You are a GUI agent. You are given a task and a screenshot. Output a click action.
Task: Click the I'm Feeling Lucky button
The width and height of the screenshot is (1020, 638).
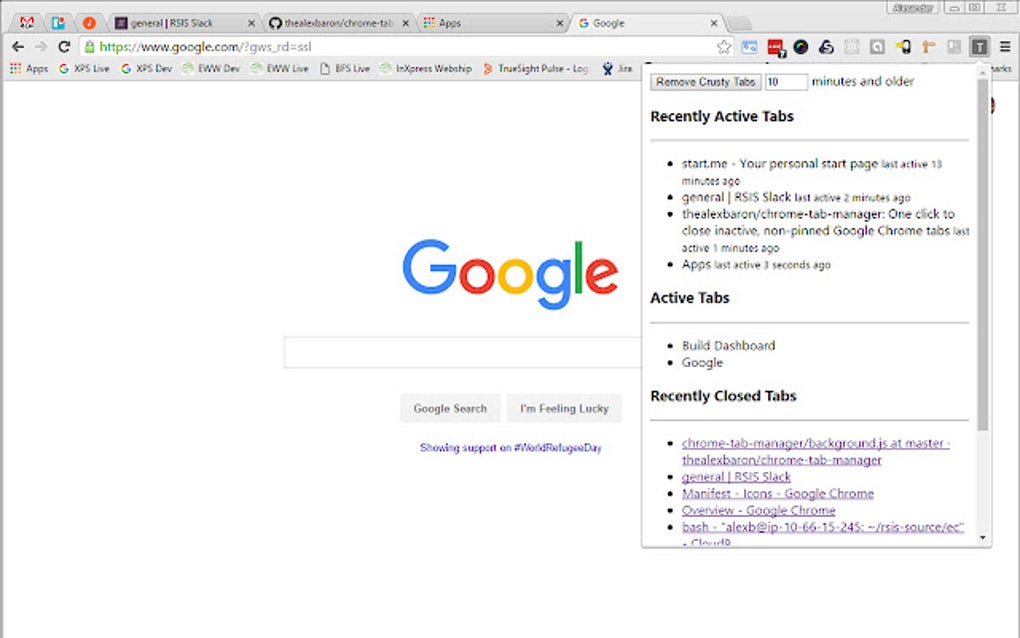pyautogui.click(x=563, y=408)
